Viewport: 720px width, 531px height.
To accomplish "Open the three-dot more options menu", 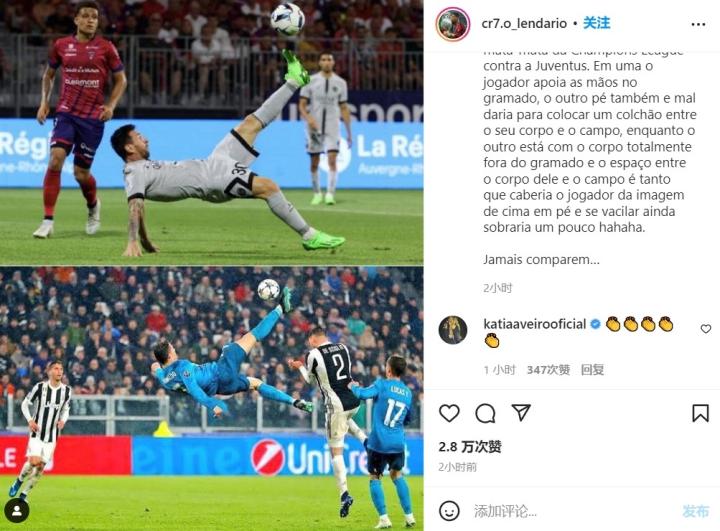I will tap(698, 24).
